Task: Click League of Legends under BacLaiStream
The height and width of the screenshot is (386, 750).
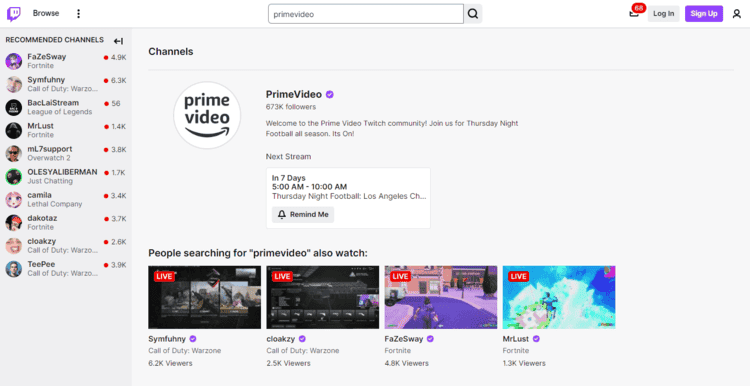Action: point(60,112)
